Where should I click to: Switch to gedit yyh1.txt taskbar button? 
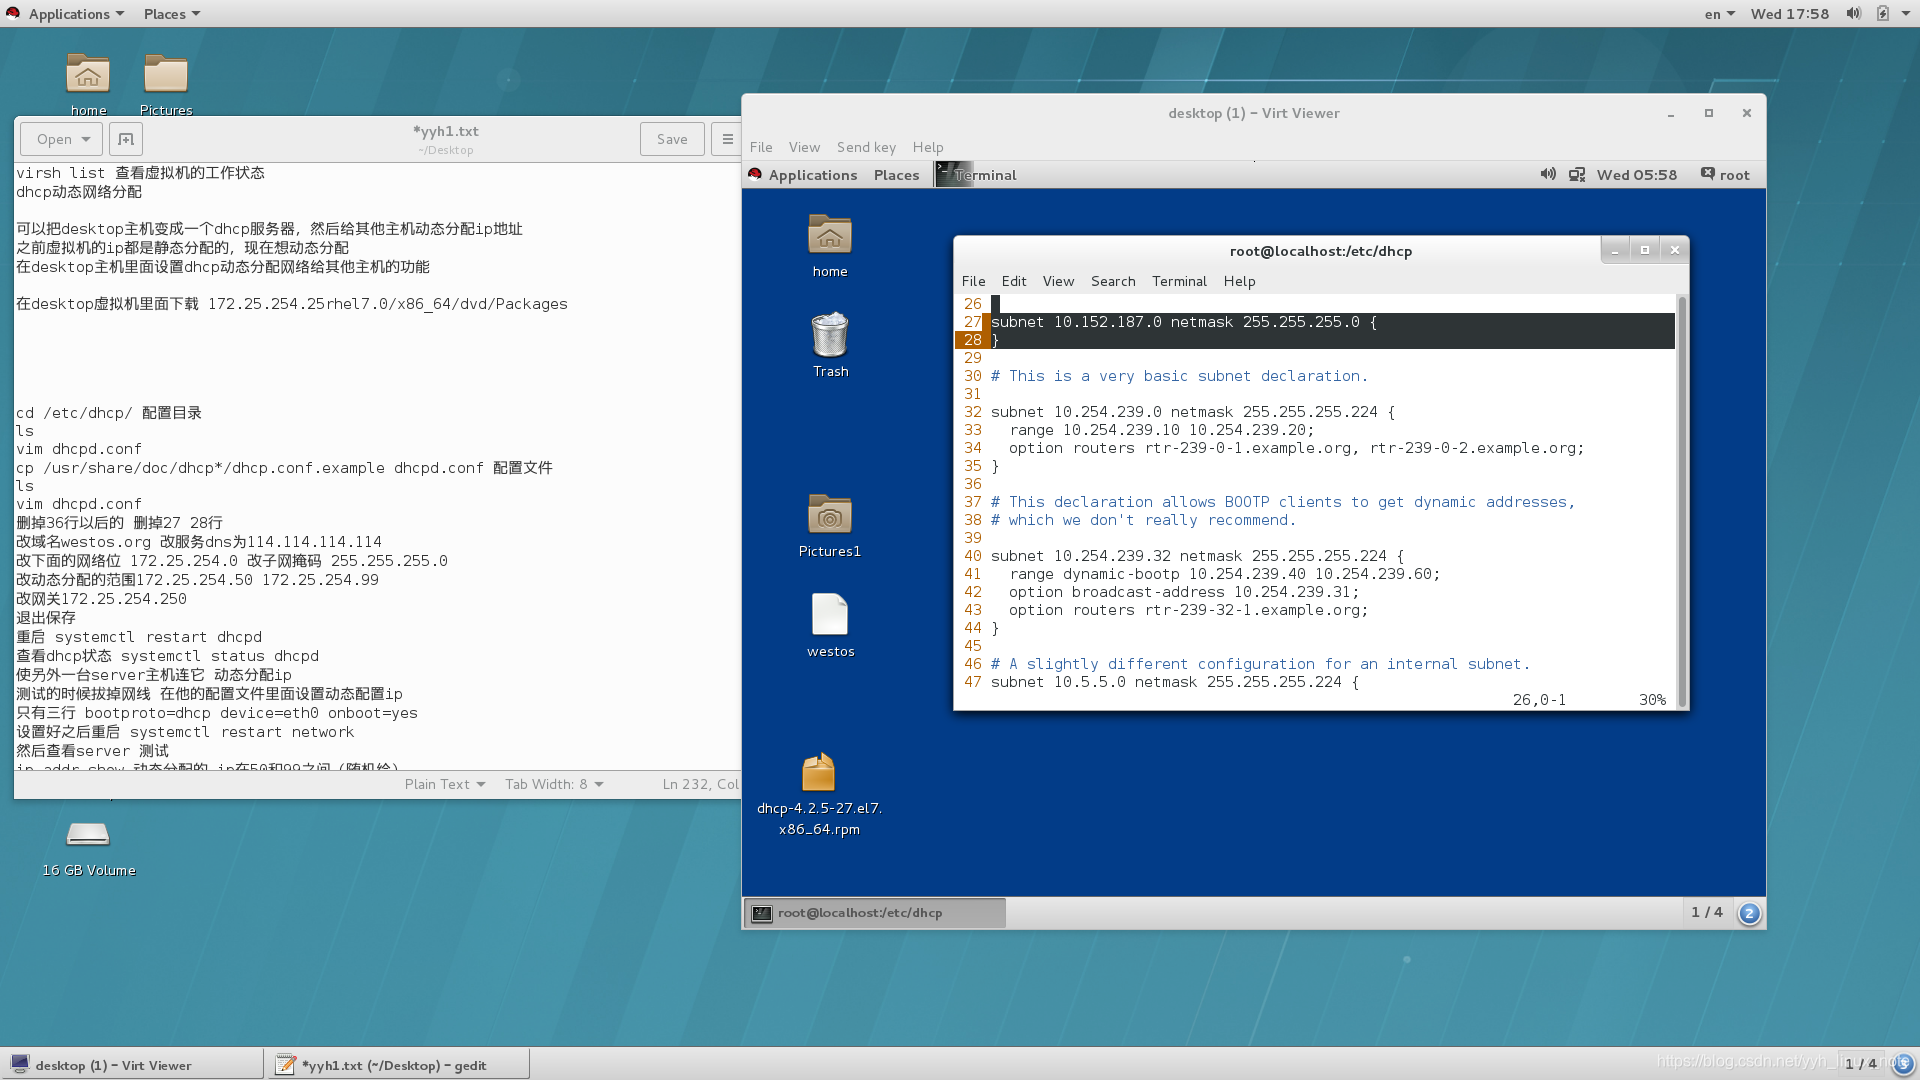397,1065
